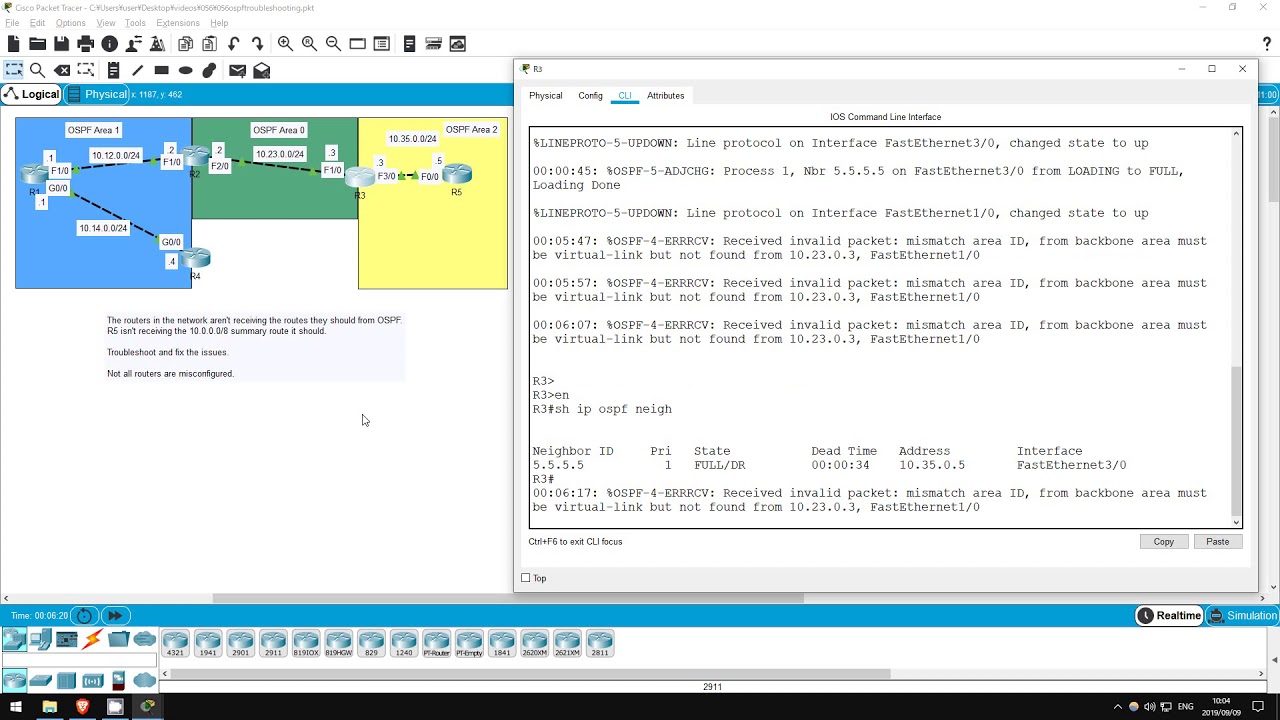Zoom in on the workspace
Image resolution: width=1280 pixels, height=720 pixels.
[x=285, y=44]
